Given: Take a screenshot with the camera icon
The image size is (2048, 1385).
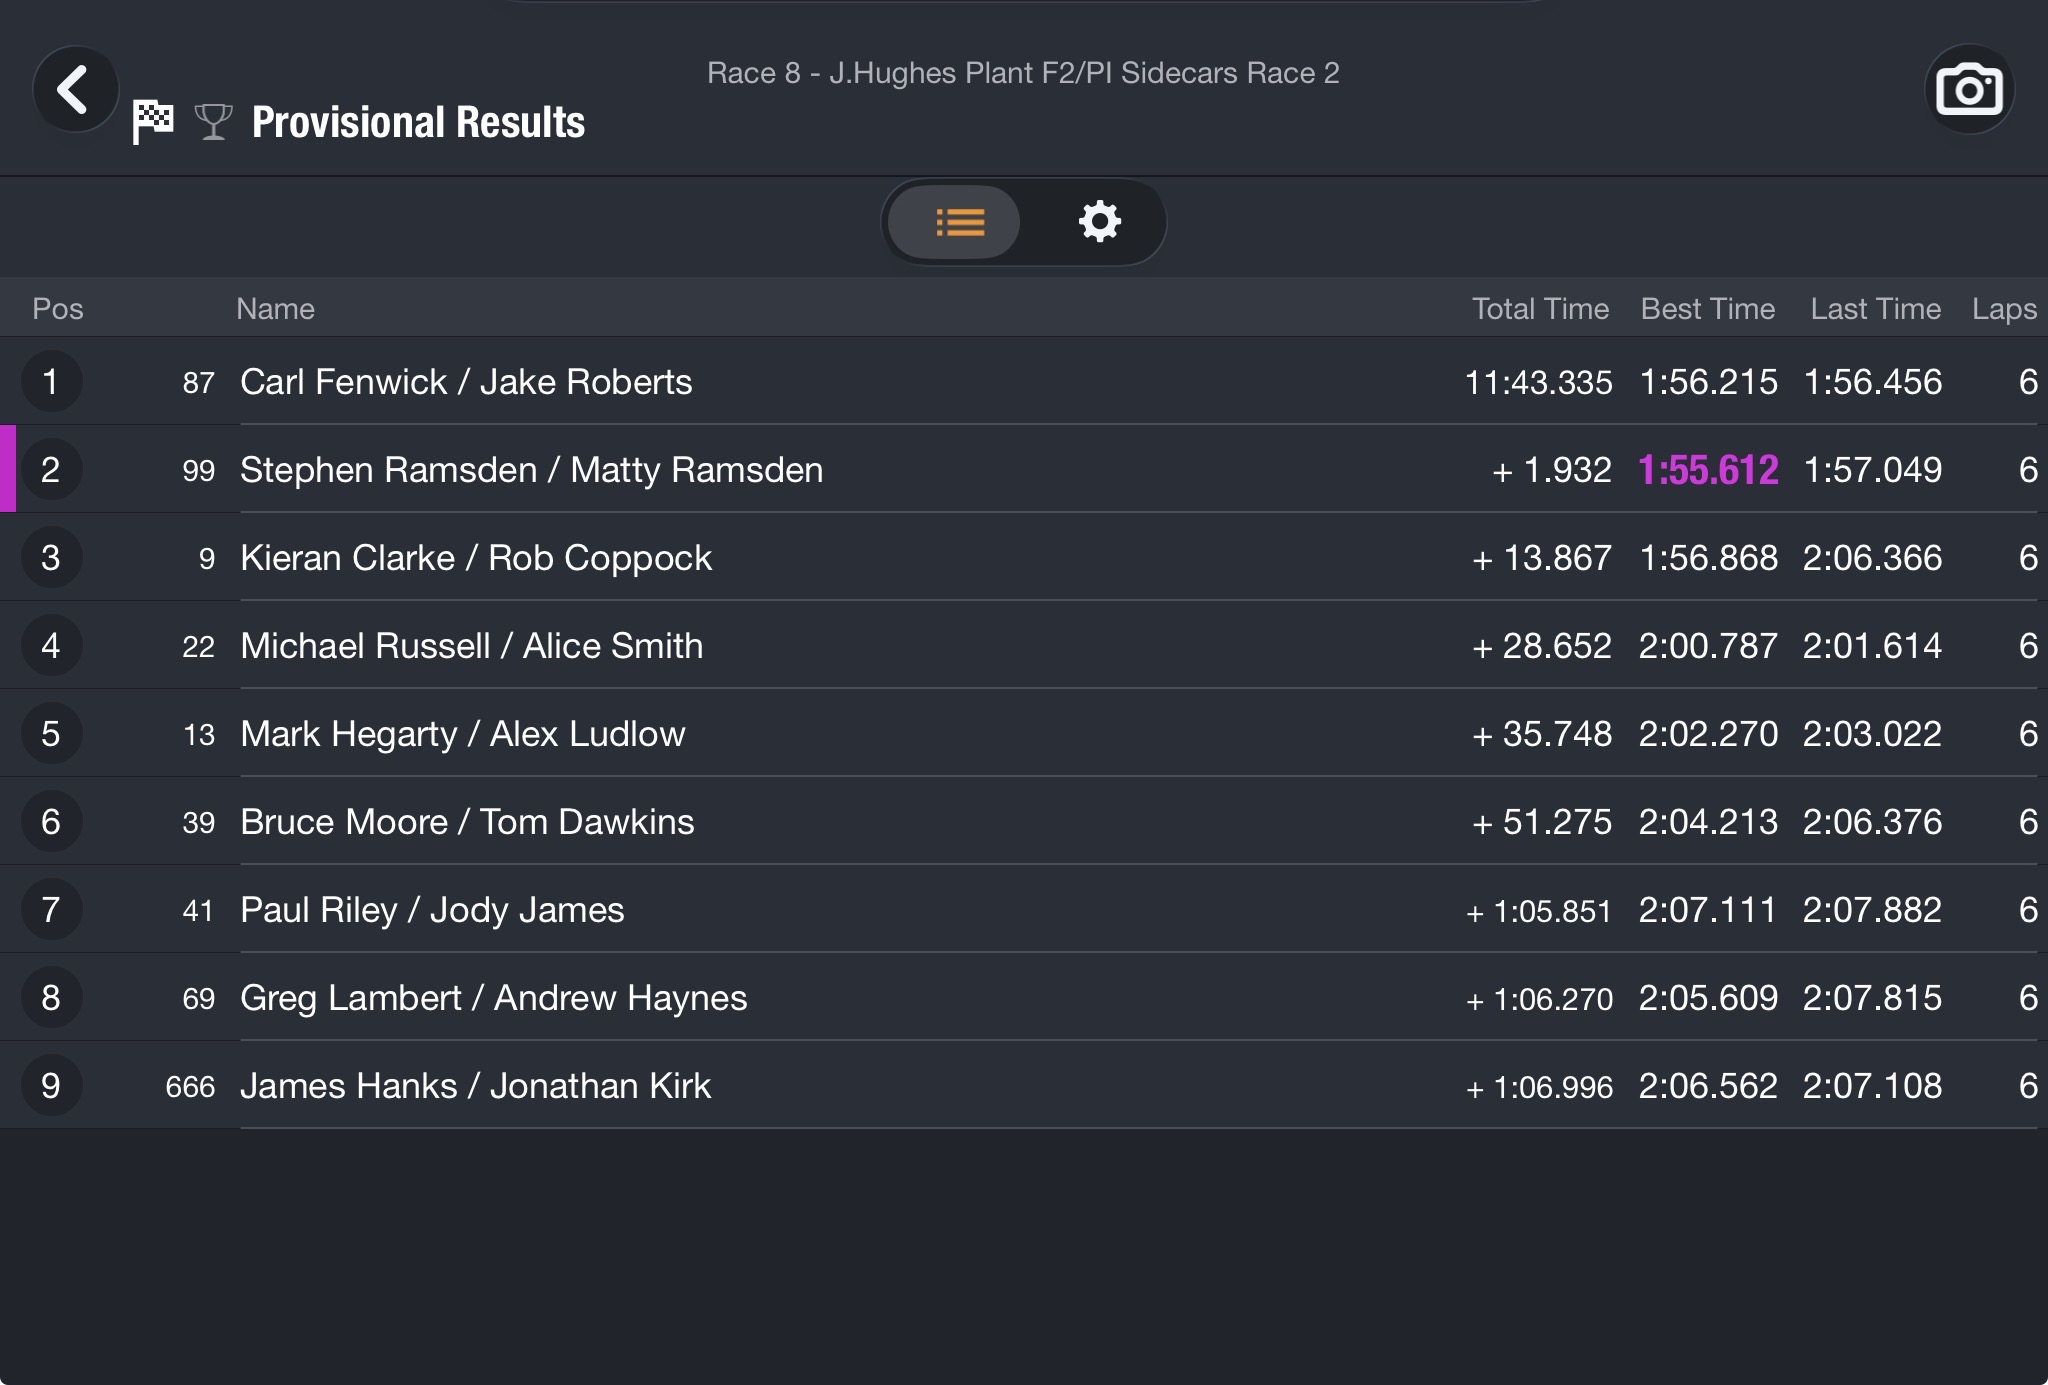Looking at the screenshot, I should pos(1969,90).
